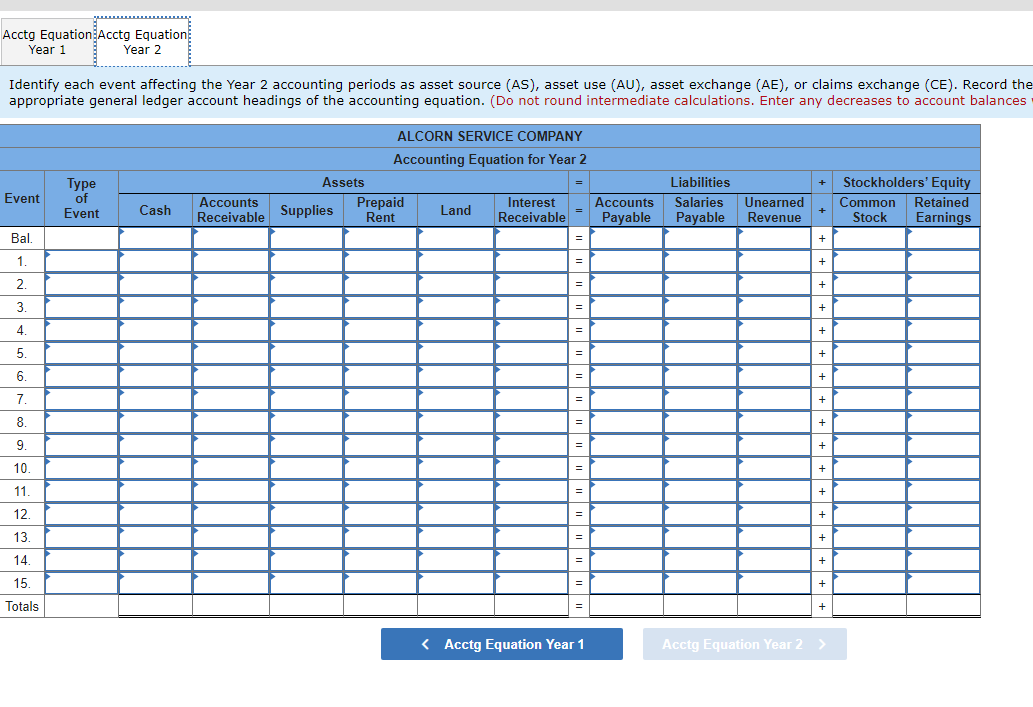The height and width of the screenshot is (707, 1033).
Task: Click the Cash cell in the Totals row
Action: click(x=155, y=605)
